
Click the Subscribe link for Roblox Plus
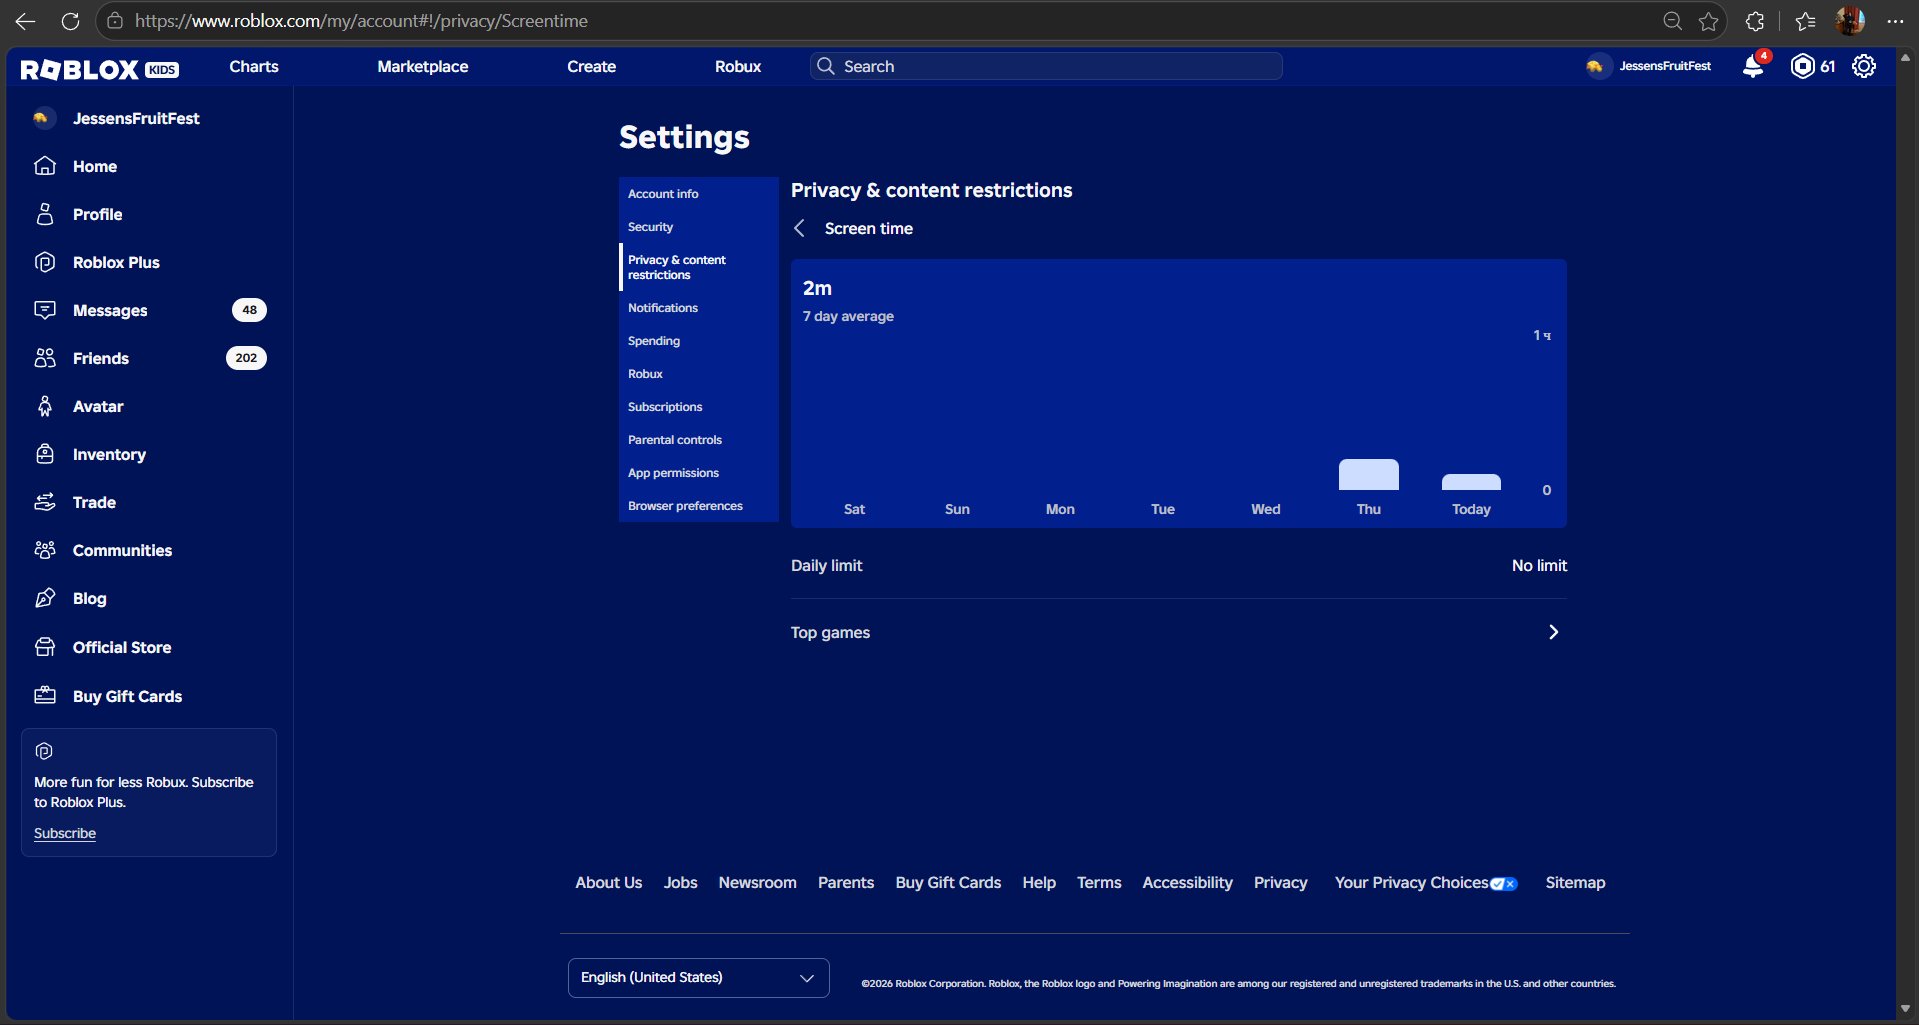click(65, 833)
